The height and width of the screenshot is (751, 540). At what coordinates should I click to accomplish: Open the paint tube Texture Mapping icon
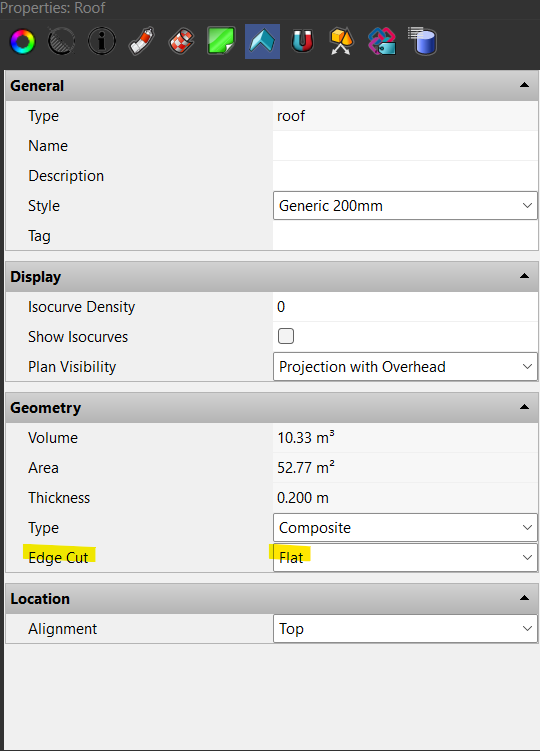point(142,41)
